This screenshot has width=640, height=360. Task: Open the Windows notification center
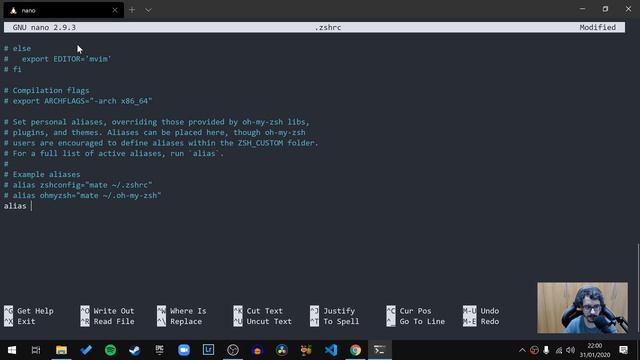623,350
